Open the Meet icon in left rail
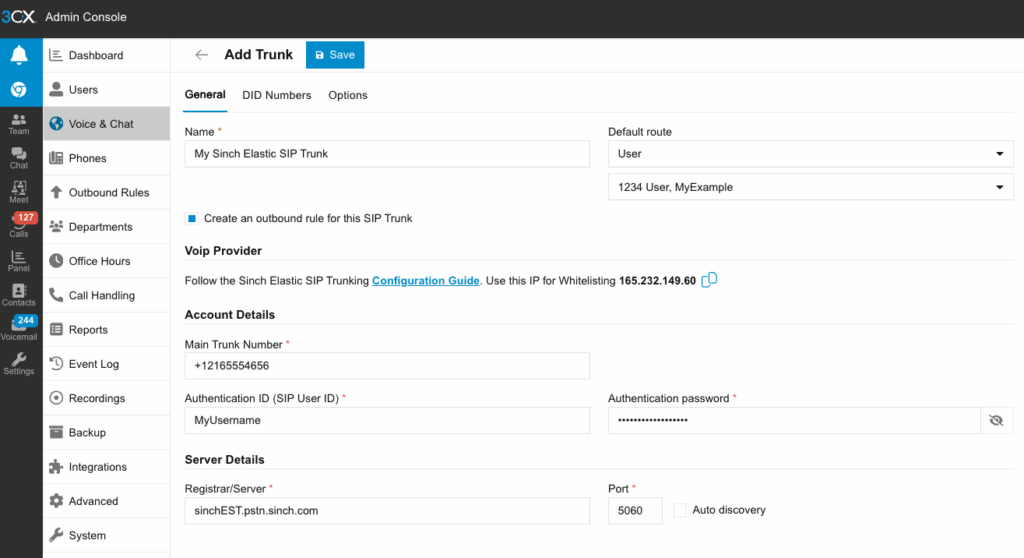The image size is (1024, 558). pos(19,192)
